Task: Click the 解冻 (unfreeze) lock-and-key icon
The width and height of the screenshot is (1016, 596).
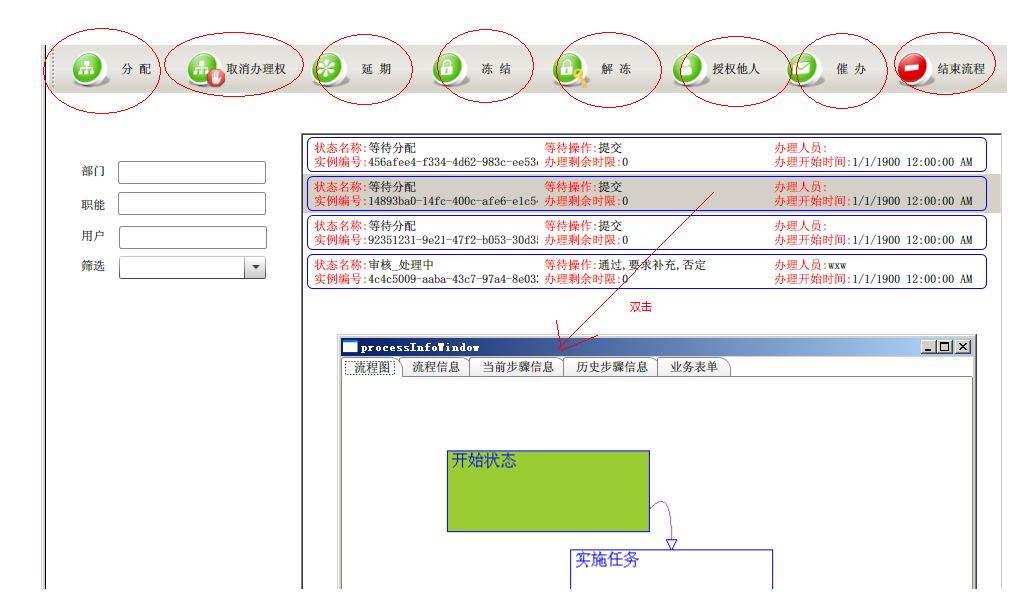Action: 570,69
